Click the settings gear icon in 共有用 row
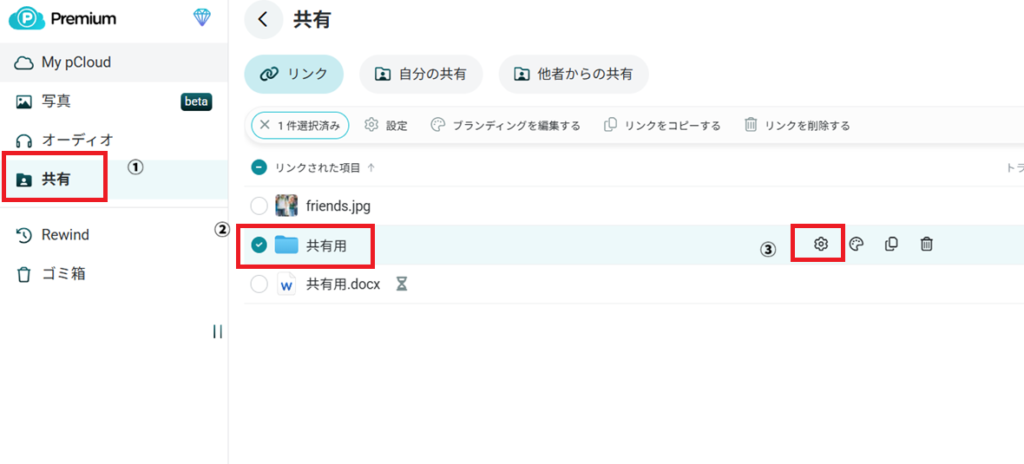This screenshot has height=464, width=1024. pos(820,244)
